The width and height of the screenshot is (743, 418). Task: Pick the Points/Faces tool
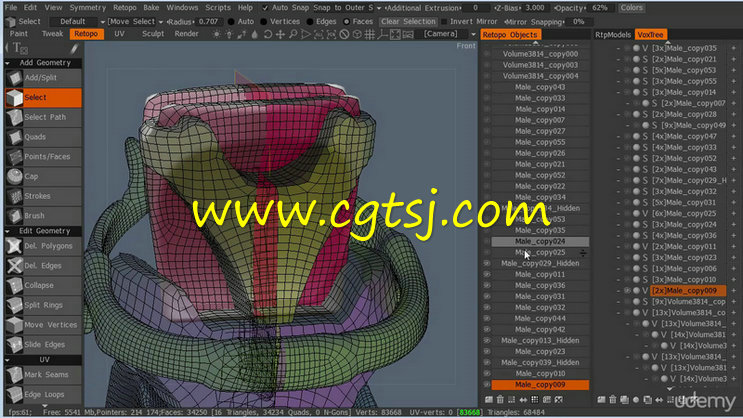point(43,156)
